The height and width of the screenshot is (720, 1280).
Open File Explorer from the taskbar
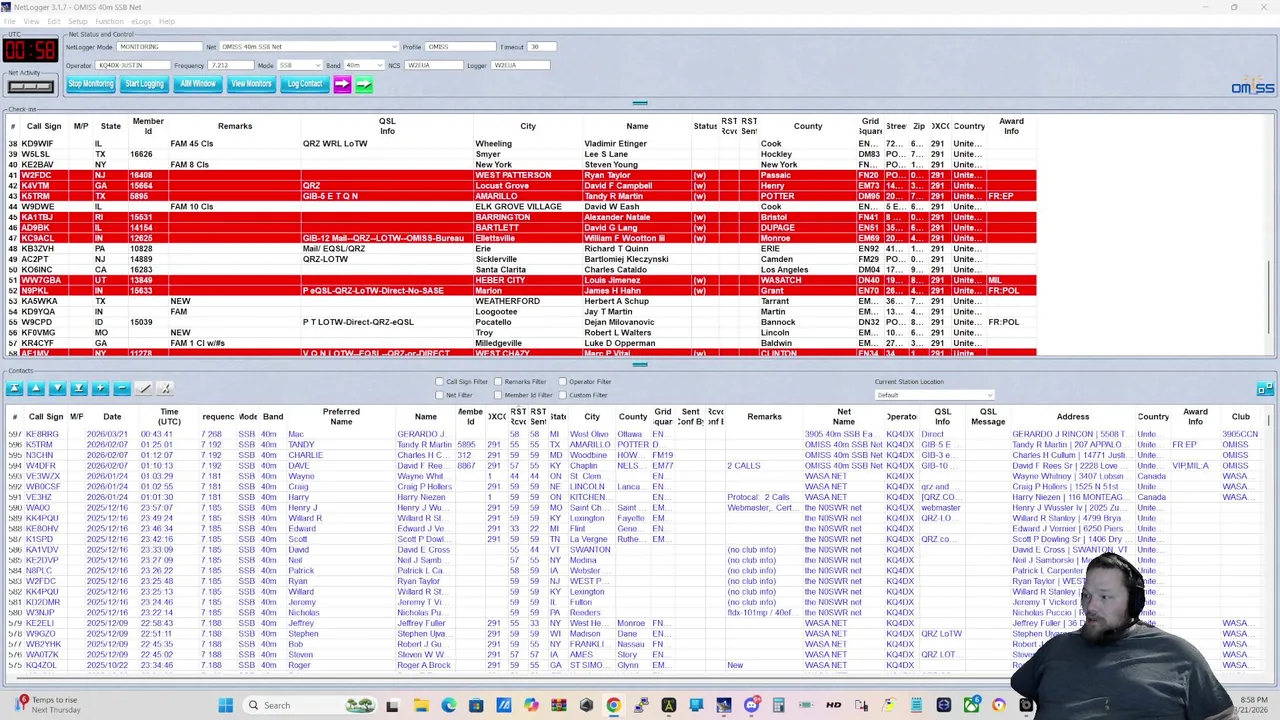point(421,705)
